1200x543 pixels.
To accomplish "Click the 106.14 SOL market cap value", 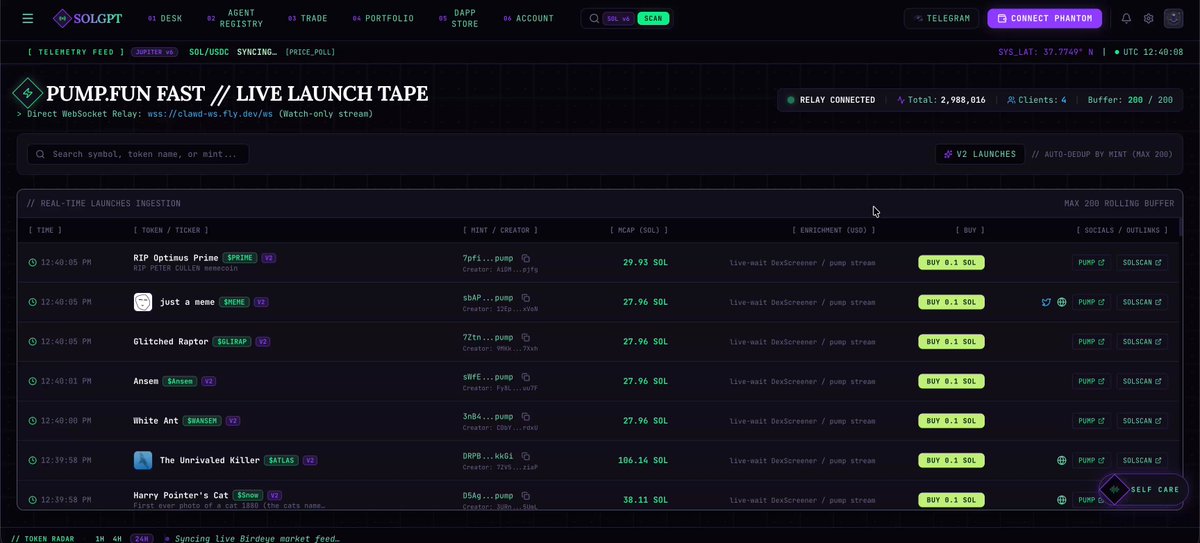I will pyautogui.click(x=643, y=461).
